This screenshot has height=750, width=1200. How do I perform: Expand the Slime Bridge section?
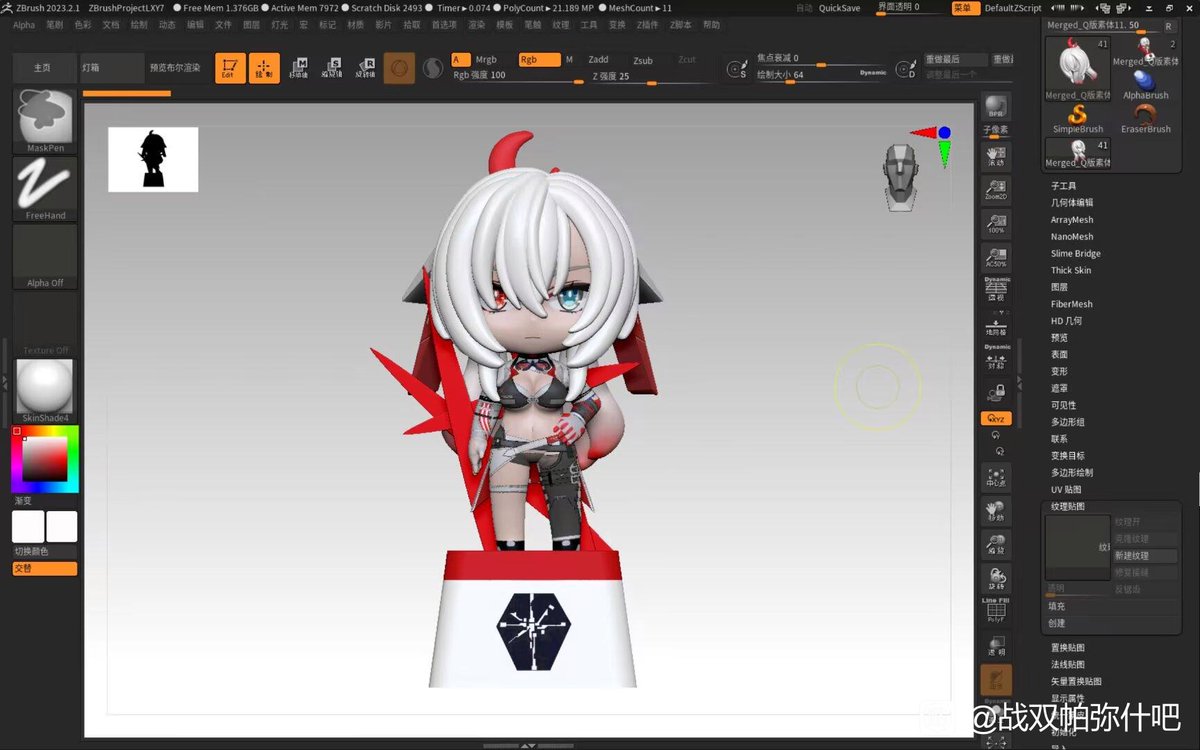click(1076, 254)
